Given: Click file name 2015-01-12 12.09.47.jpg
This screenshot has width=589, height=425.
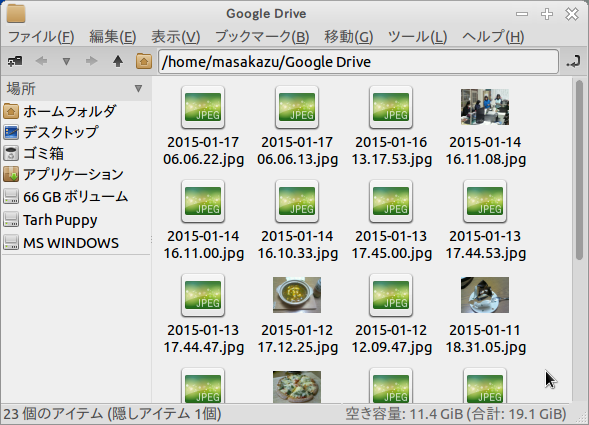Looking at the screenshot, I should click(x=391, y=339).
